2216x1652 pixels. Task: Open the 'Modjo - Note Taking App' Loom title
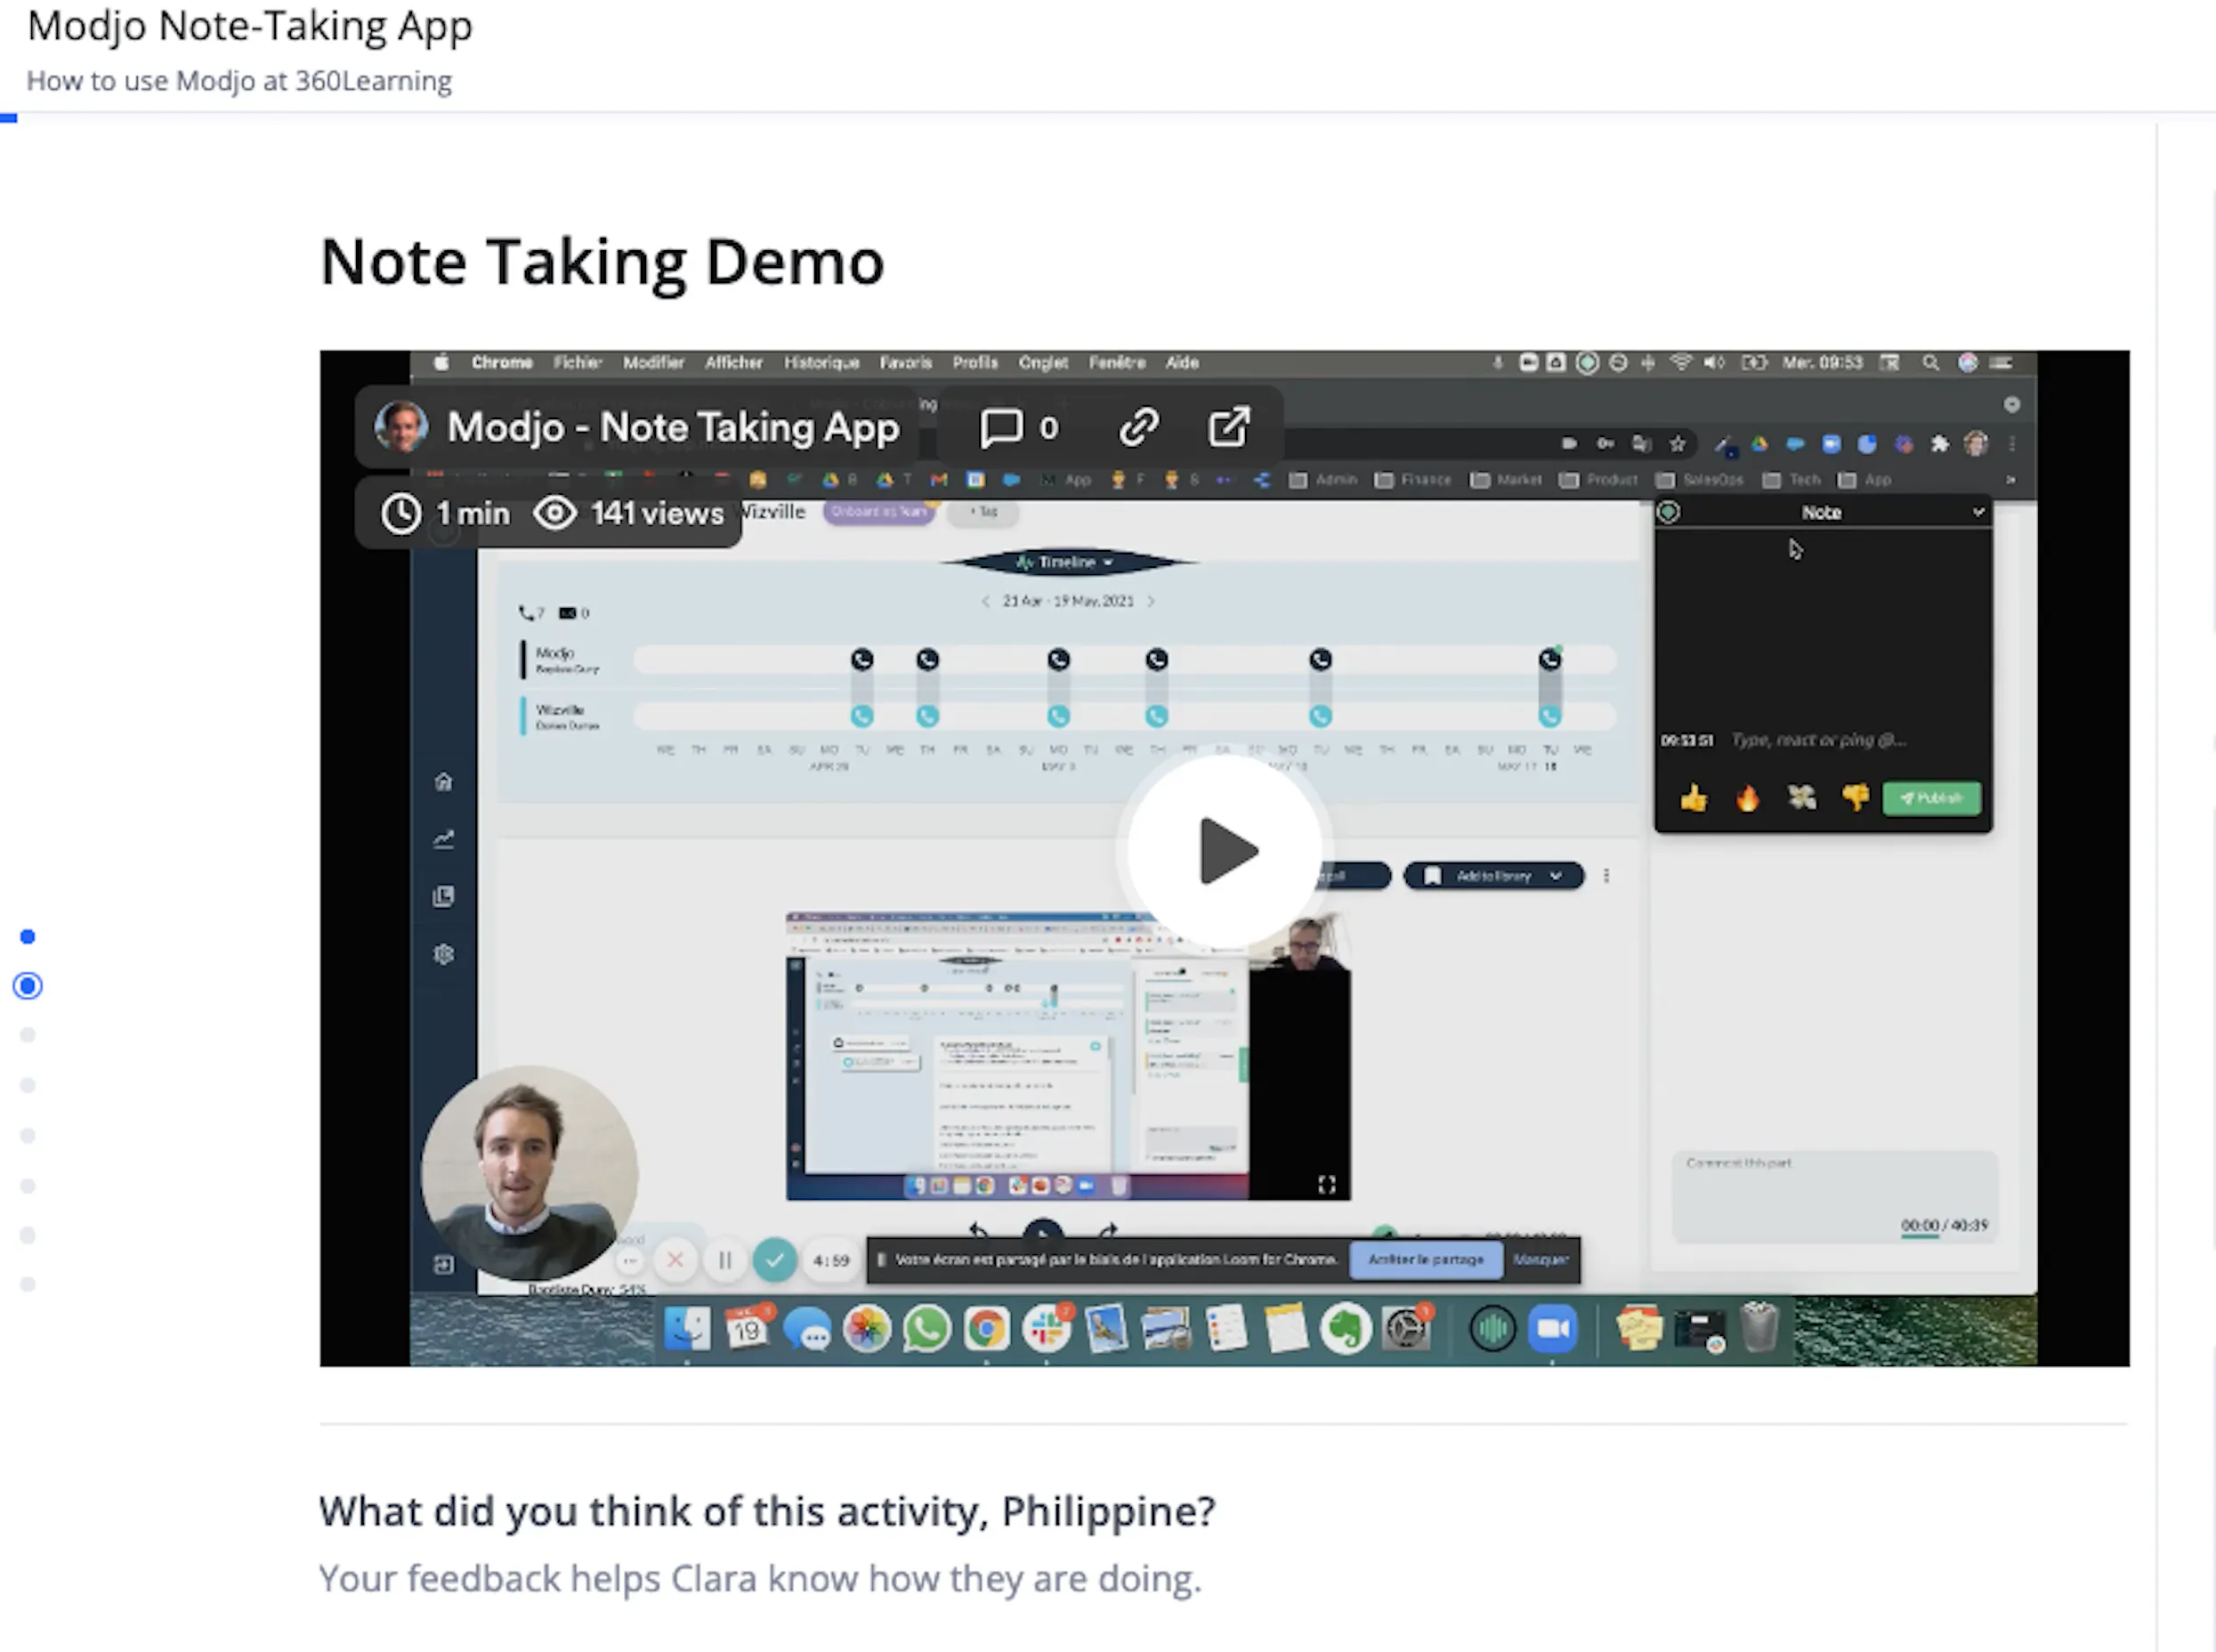point(673,428)
